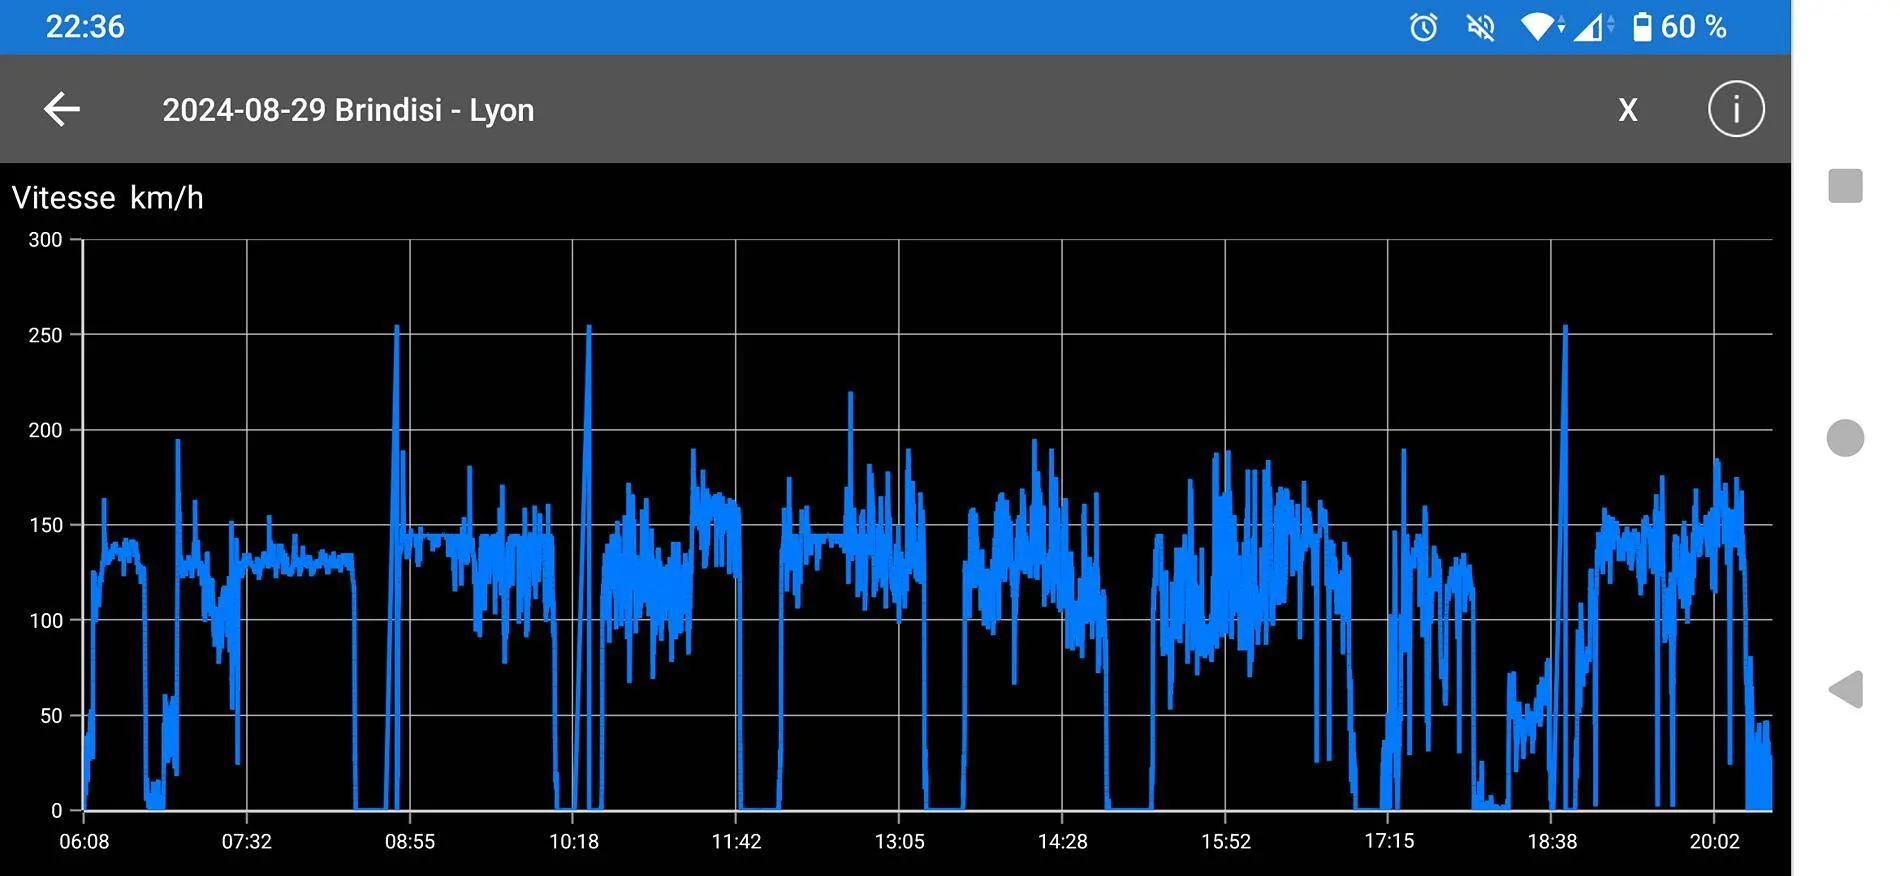The height and width of the screenshot is (876, 1900).
Task: Tap the 0 label on speed axis
Action: (57, 811)
